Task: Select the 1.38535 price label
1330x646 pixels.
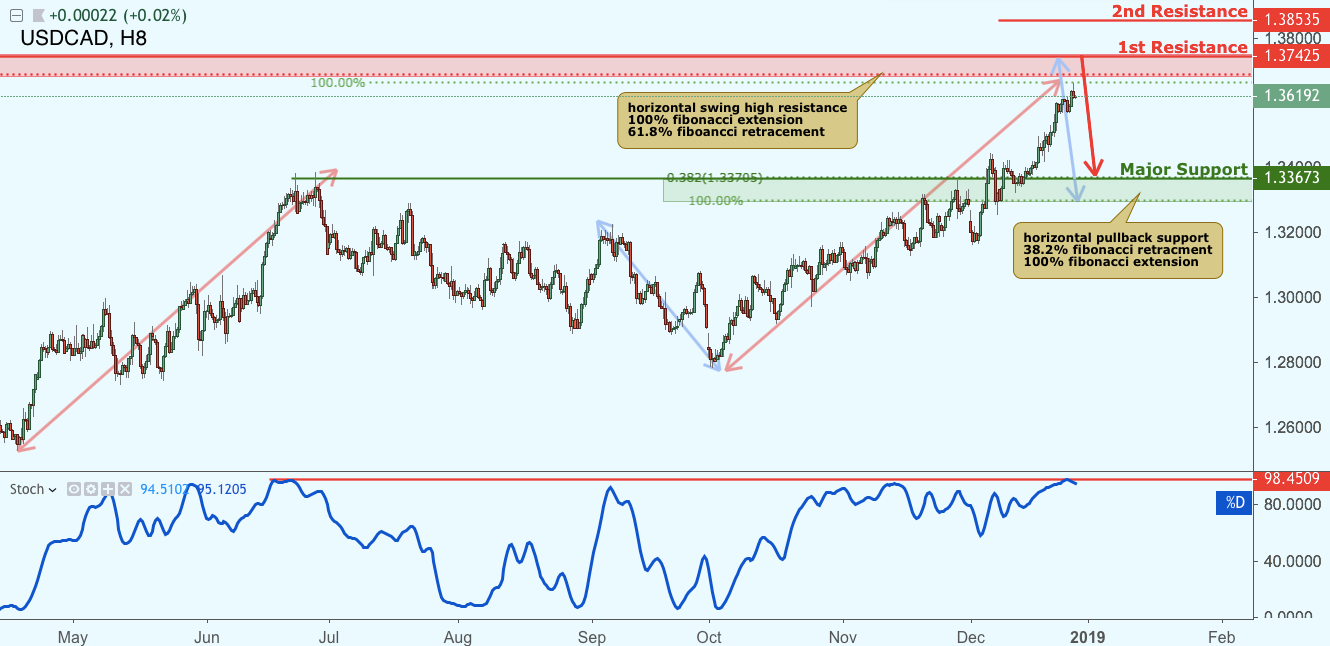Action: [x=1290, y=19]
